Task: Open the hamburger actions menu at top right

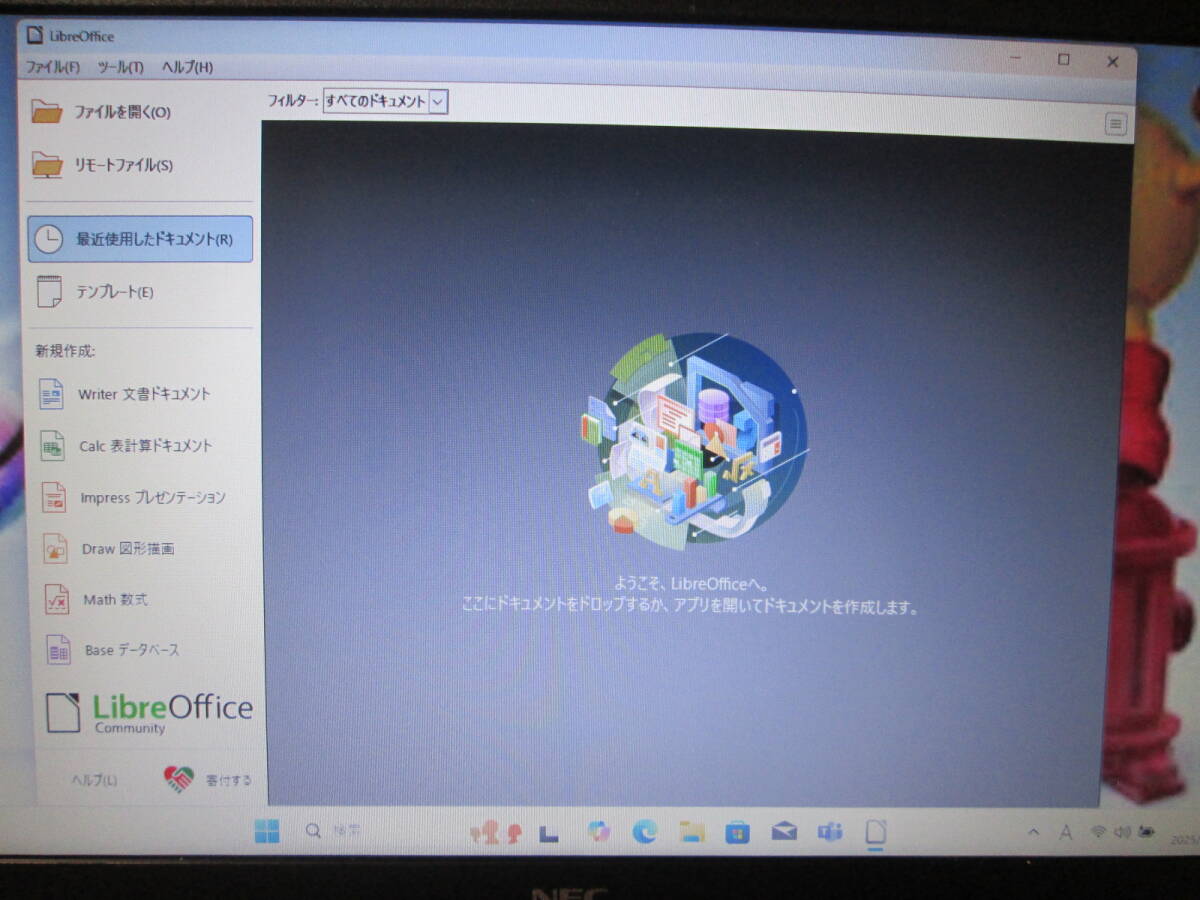Action: click(1116, 124)
